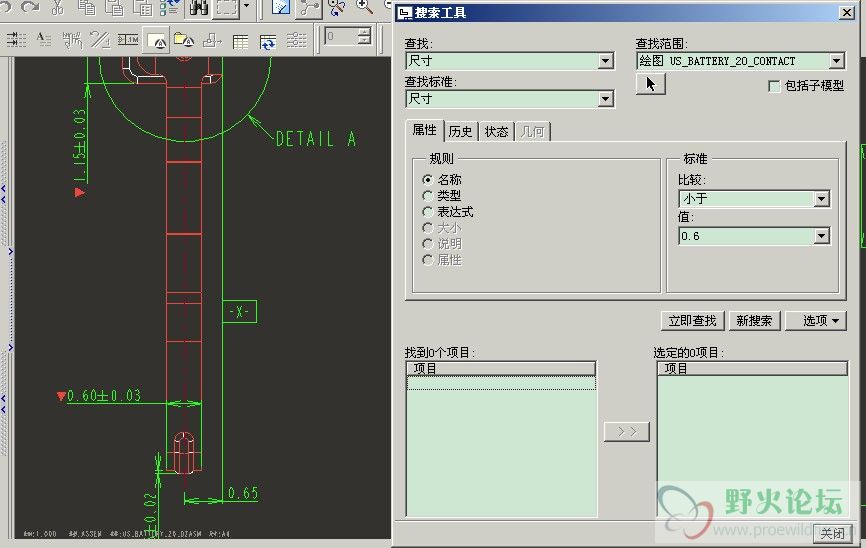Click the >> transfer button
The width and height of the screenshot is (866, 548).
pos(626,431)
